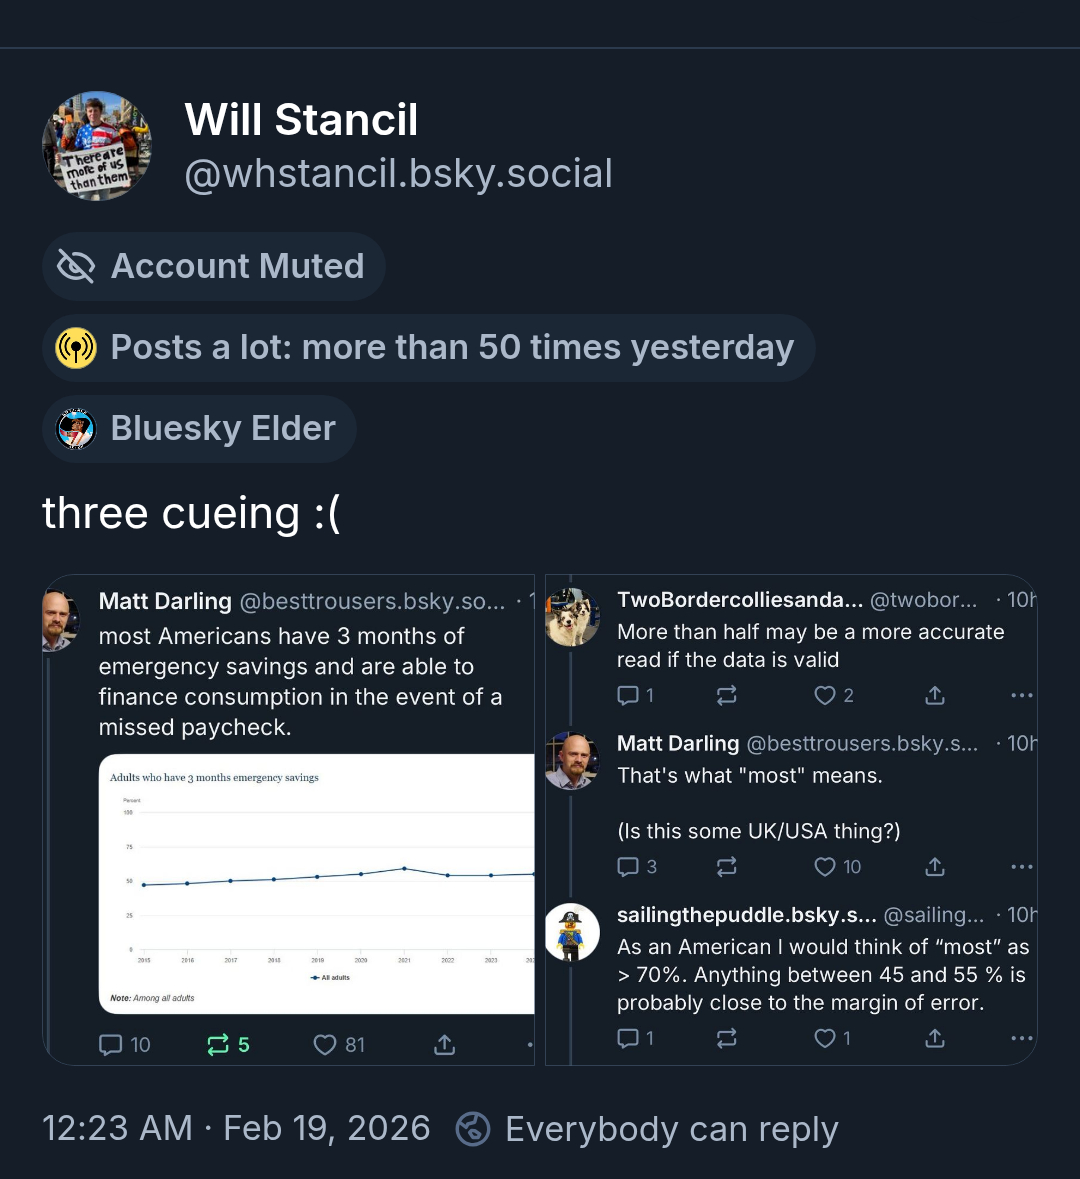Image resolution: width=1080 pixels, height=1179 pixels.
Task: Reply to TwoBordercollies' post
Action: 628,695
